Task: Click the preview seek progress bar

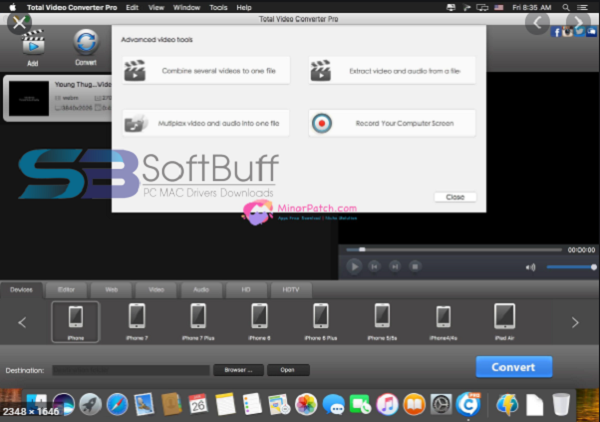Action: tap(454, 250)
